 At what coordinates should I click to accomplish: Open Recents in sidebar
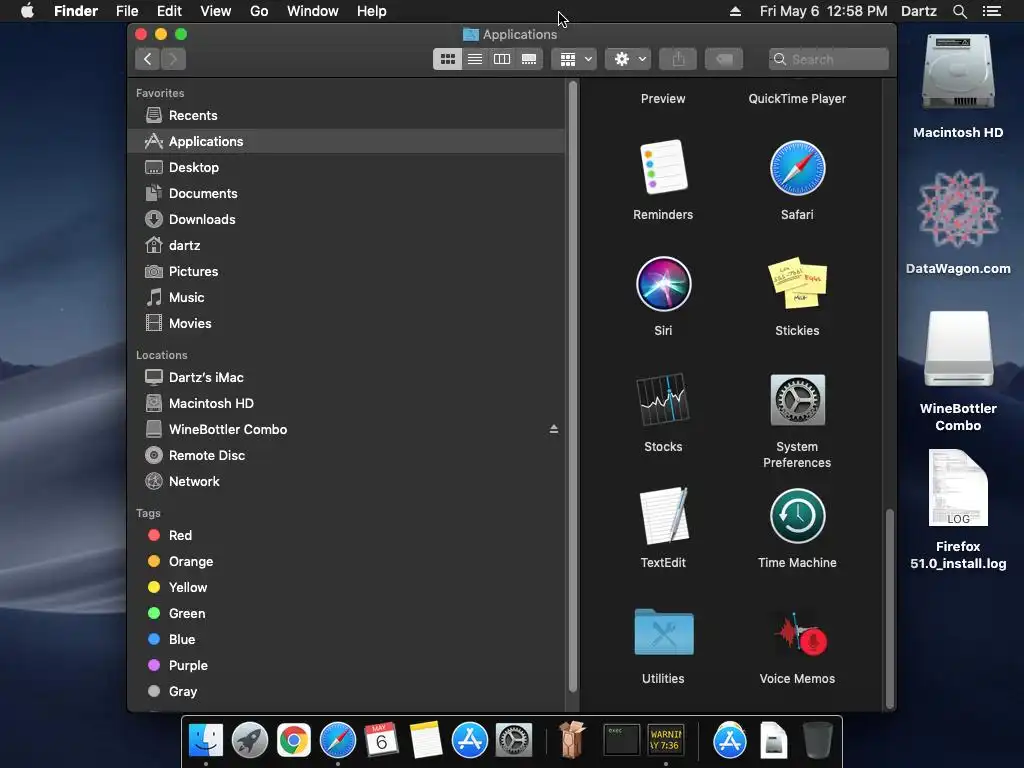(347, 116)
